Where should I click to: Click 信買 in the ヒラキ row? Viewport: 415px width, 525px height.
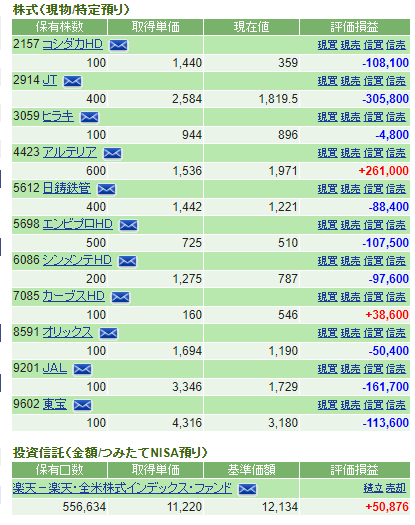373,117
